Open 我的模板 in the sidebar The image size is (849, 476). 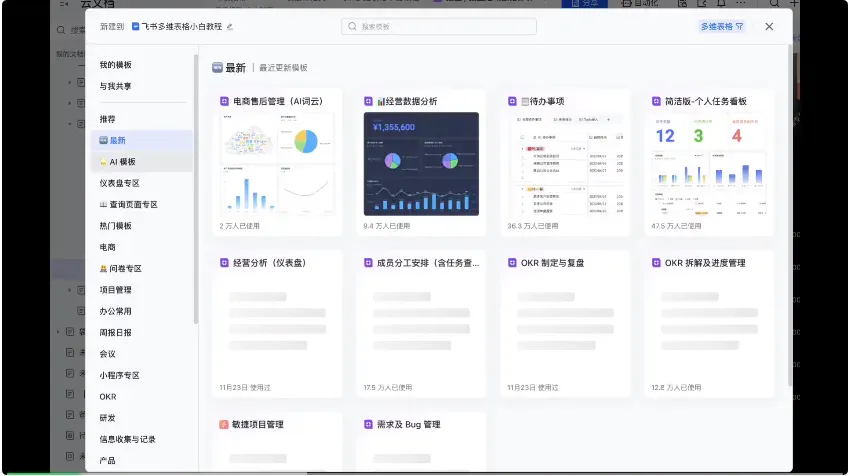(115, 65)
